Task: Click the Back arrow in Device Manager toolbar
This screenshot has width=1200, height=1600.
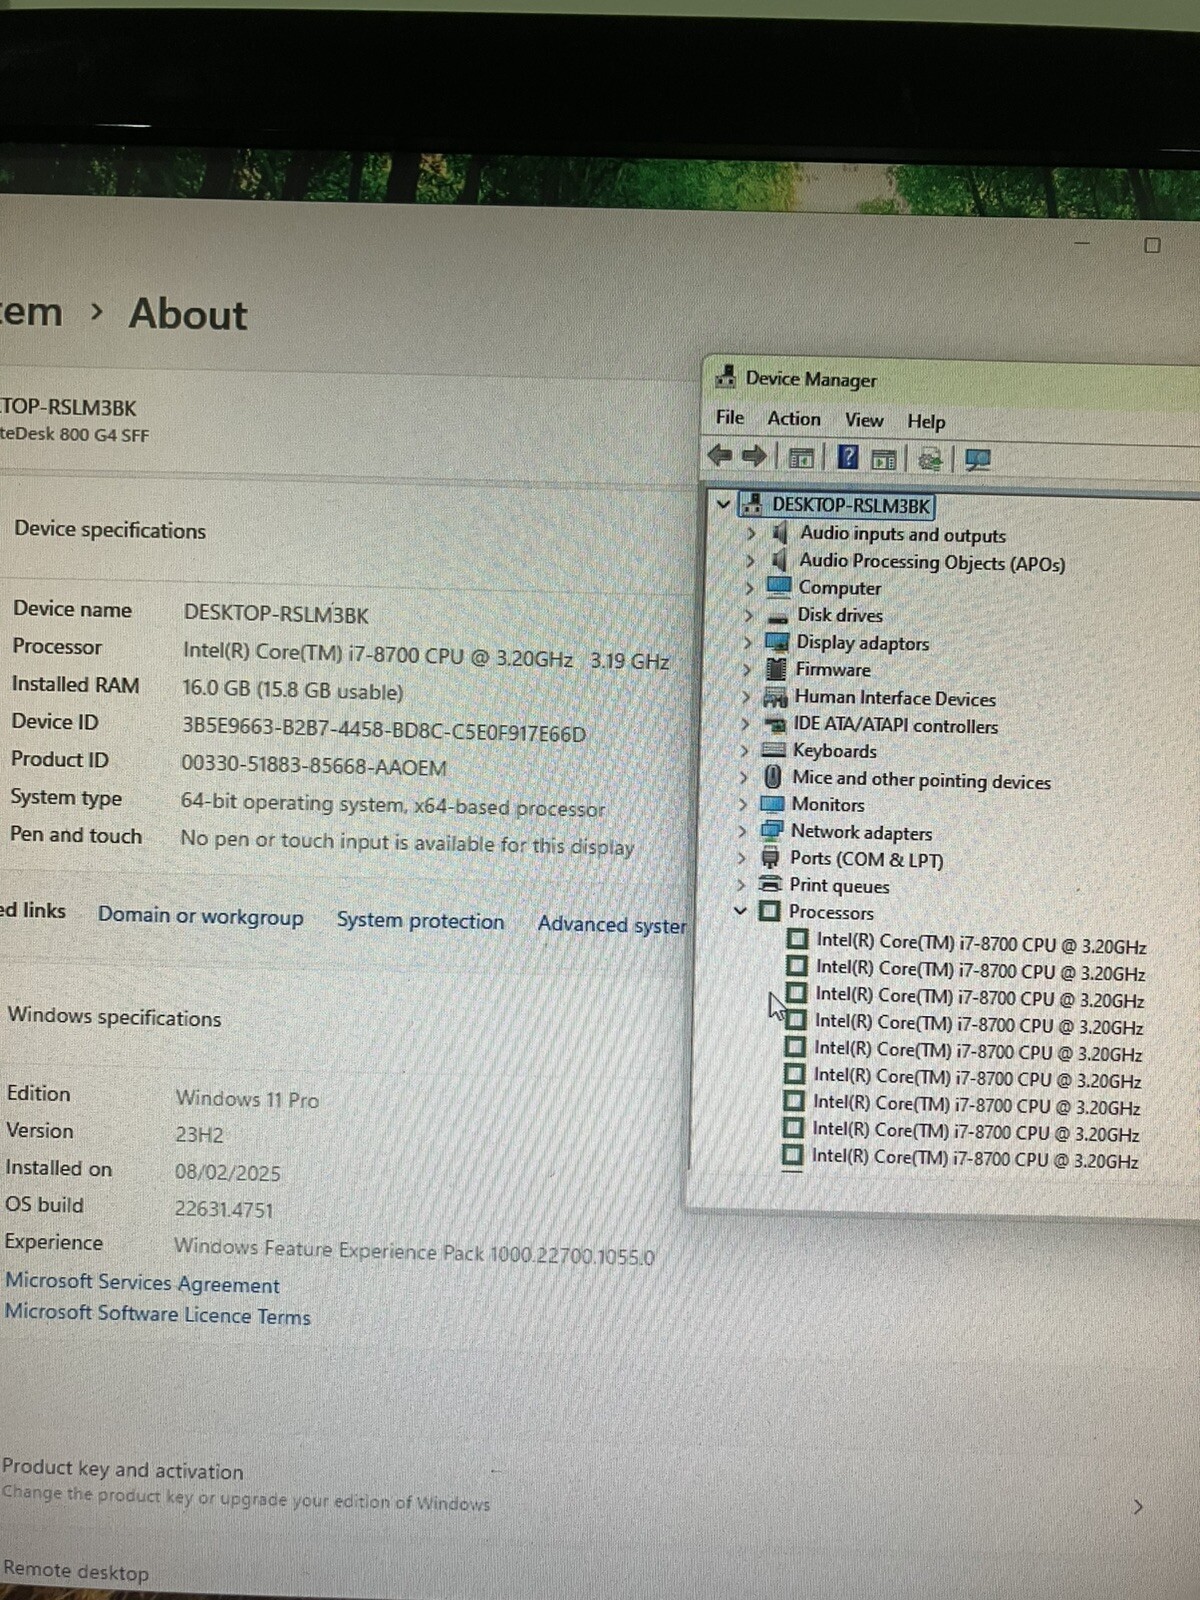Action: tap(719, 456)
